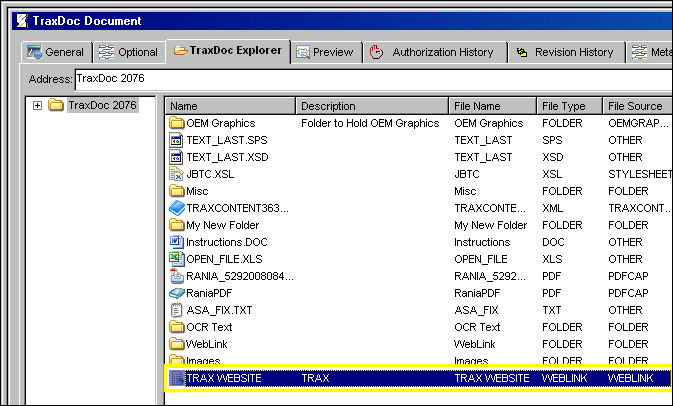Click the OCR Text folder icon
Viewport: 673px width, 406px height.
click(176, 327)
